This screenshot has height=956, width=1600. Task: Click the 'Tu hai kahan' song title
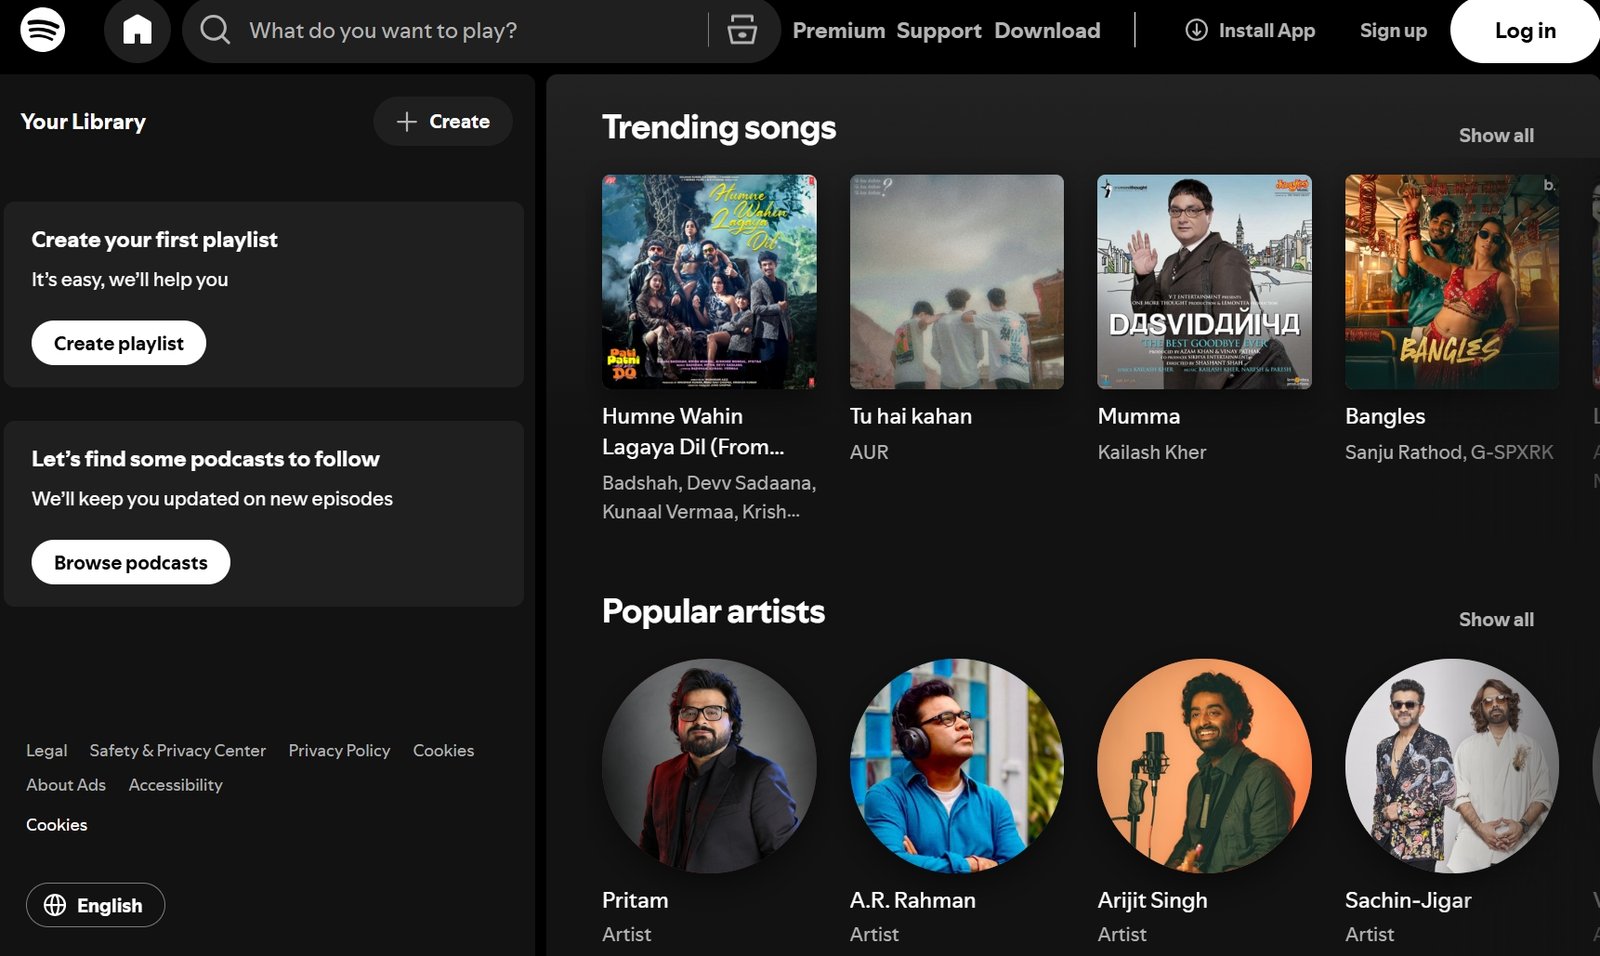[x=911, y=416]
